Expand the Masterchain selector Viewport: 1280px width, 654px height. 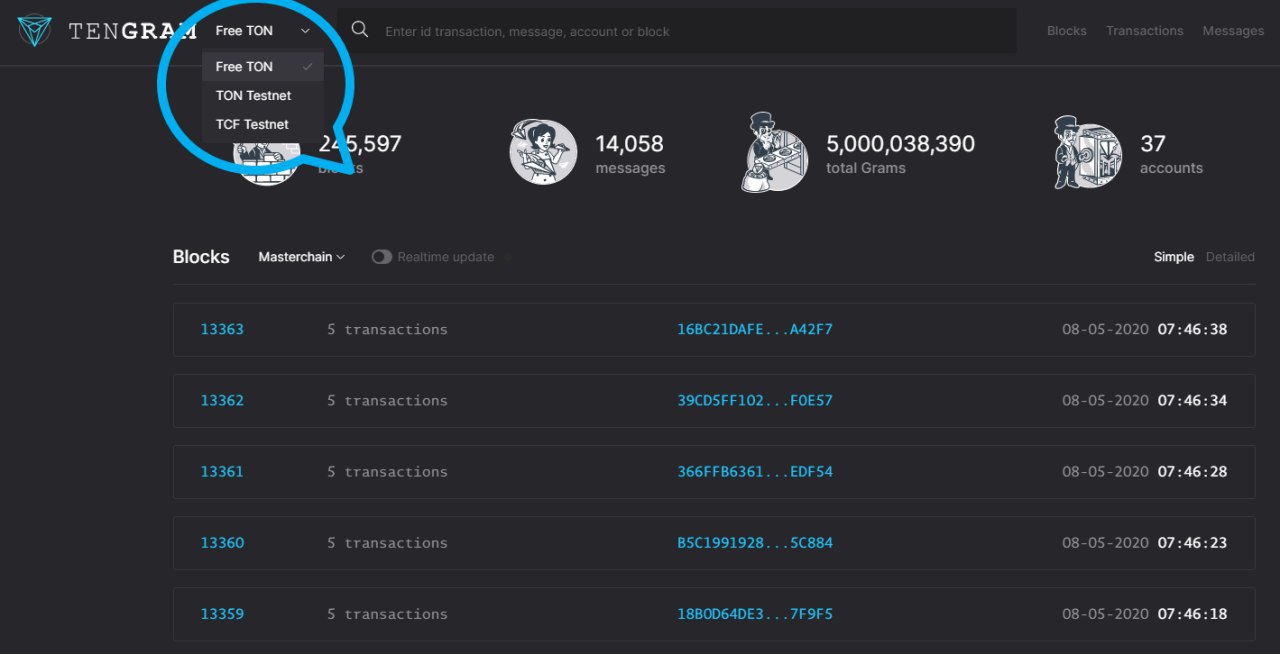[301, 257]
